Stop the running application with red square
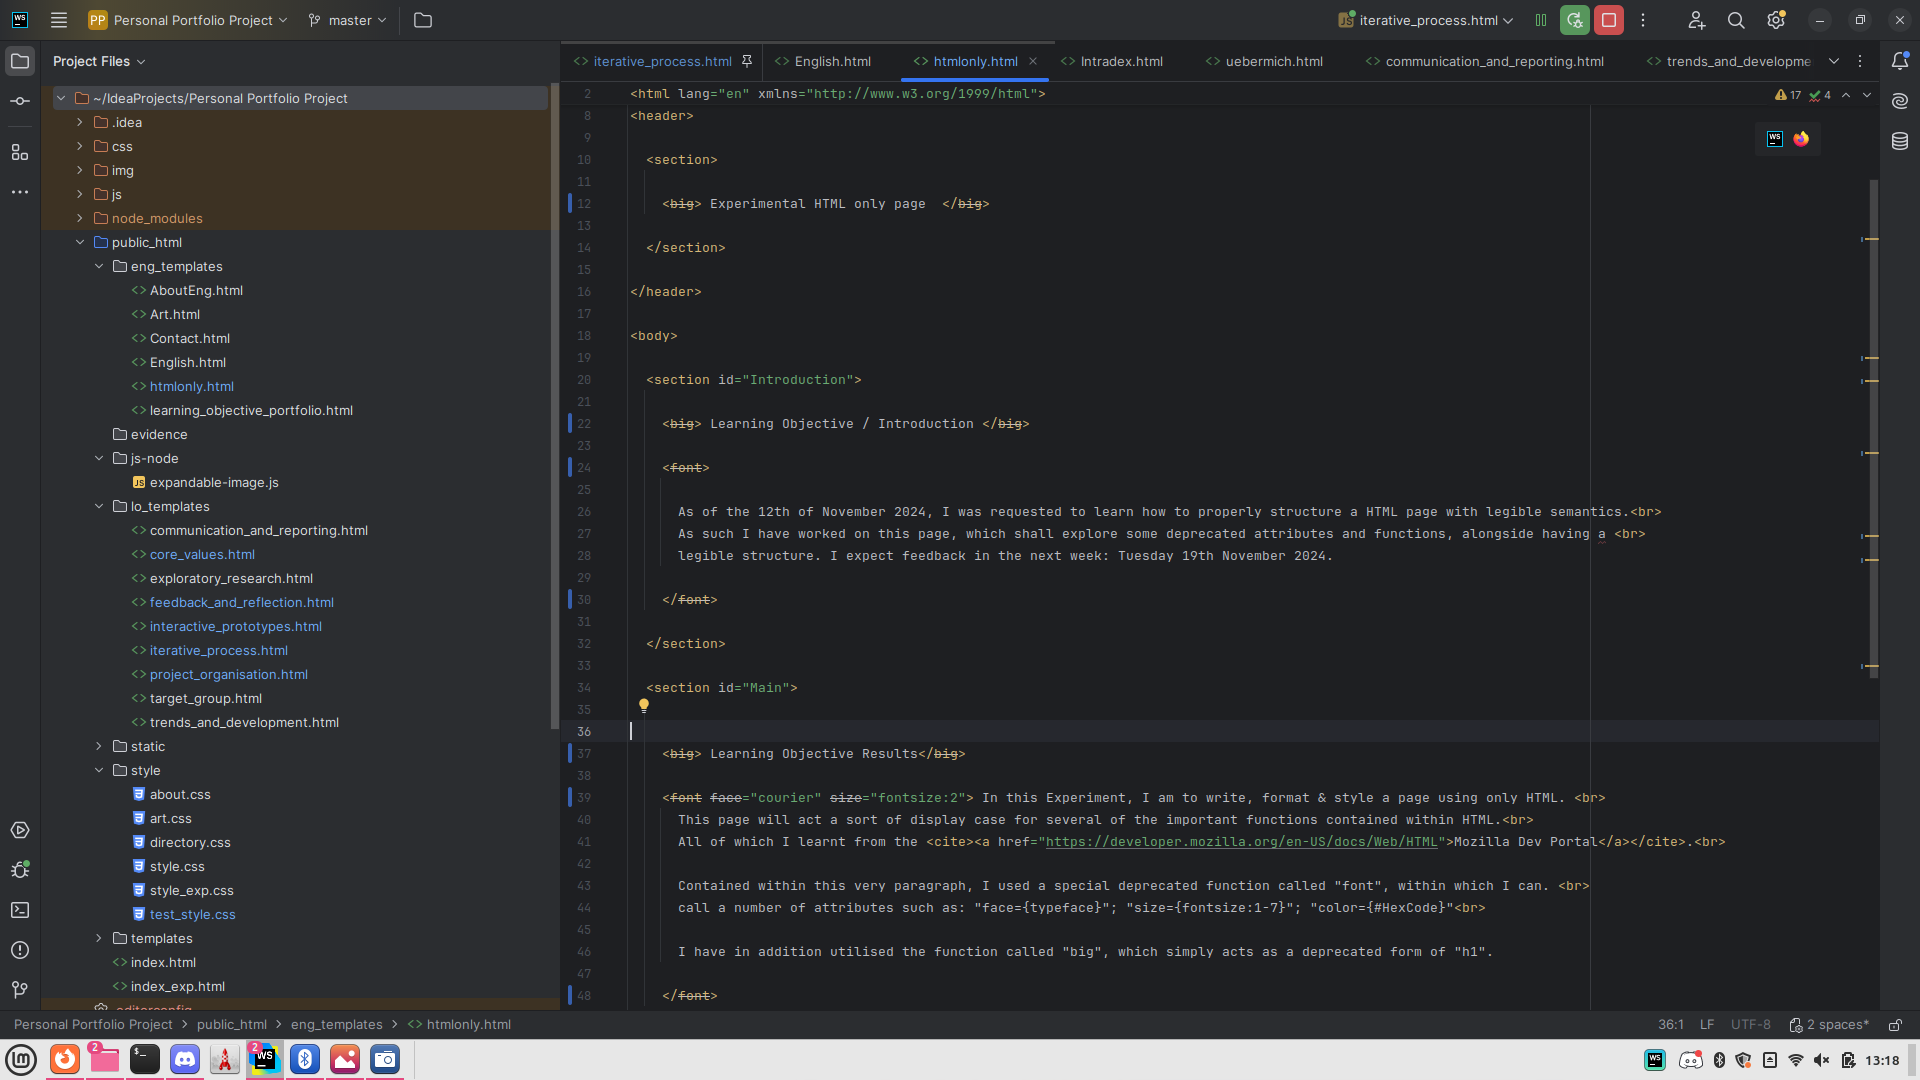 1609,20
